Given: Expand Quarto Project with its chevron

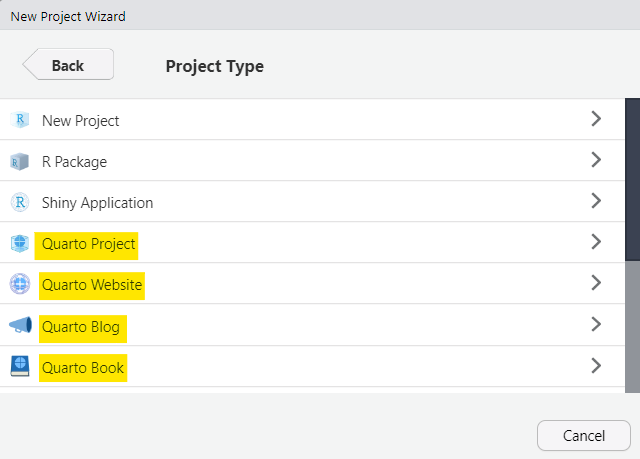Looking at the screenshot, I should click(596, 242).
